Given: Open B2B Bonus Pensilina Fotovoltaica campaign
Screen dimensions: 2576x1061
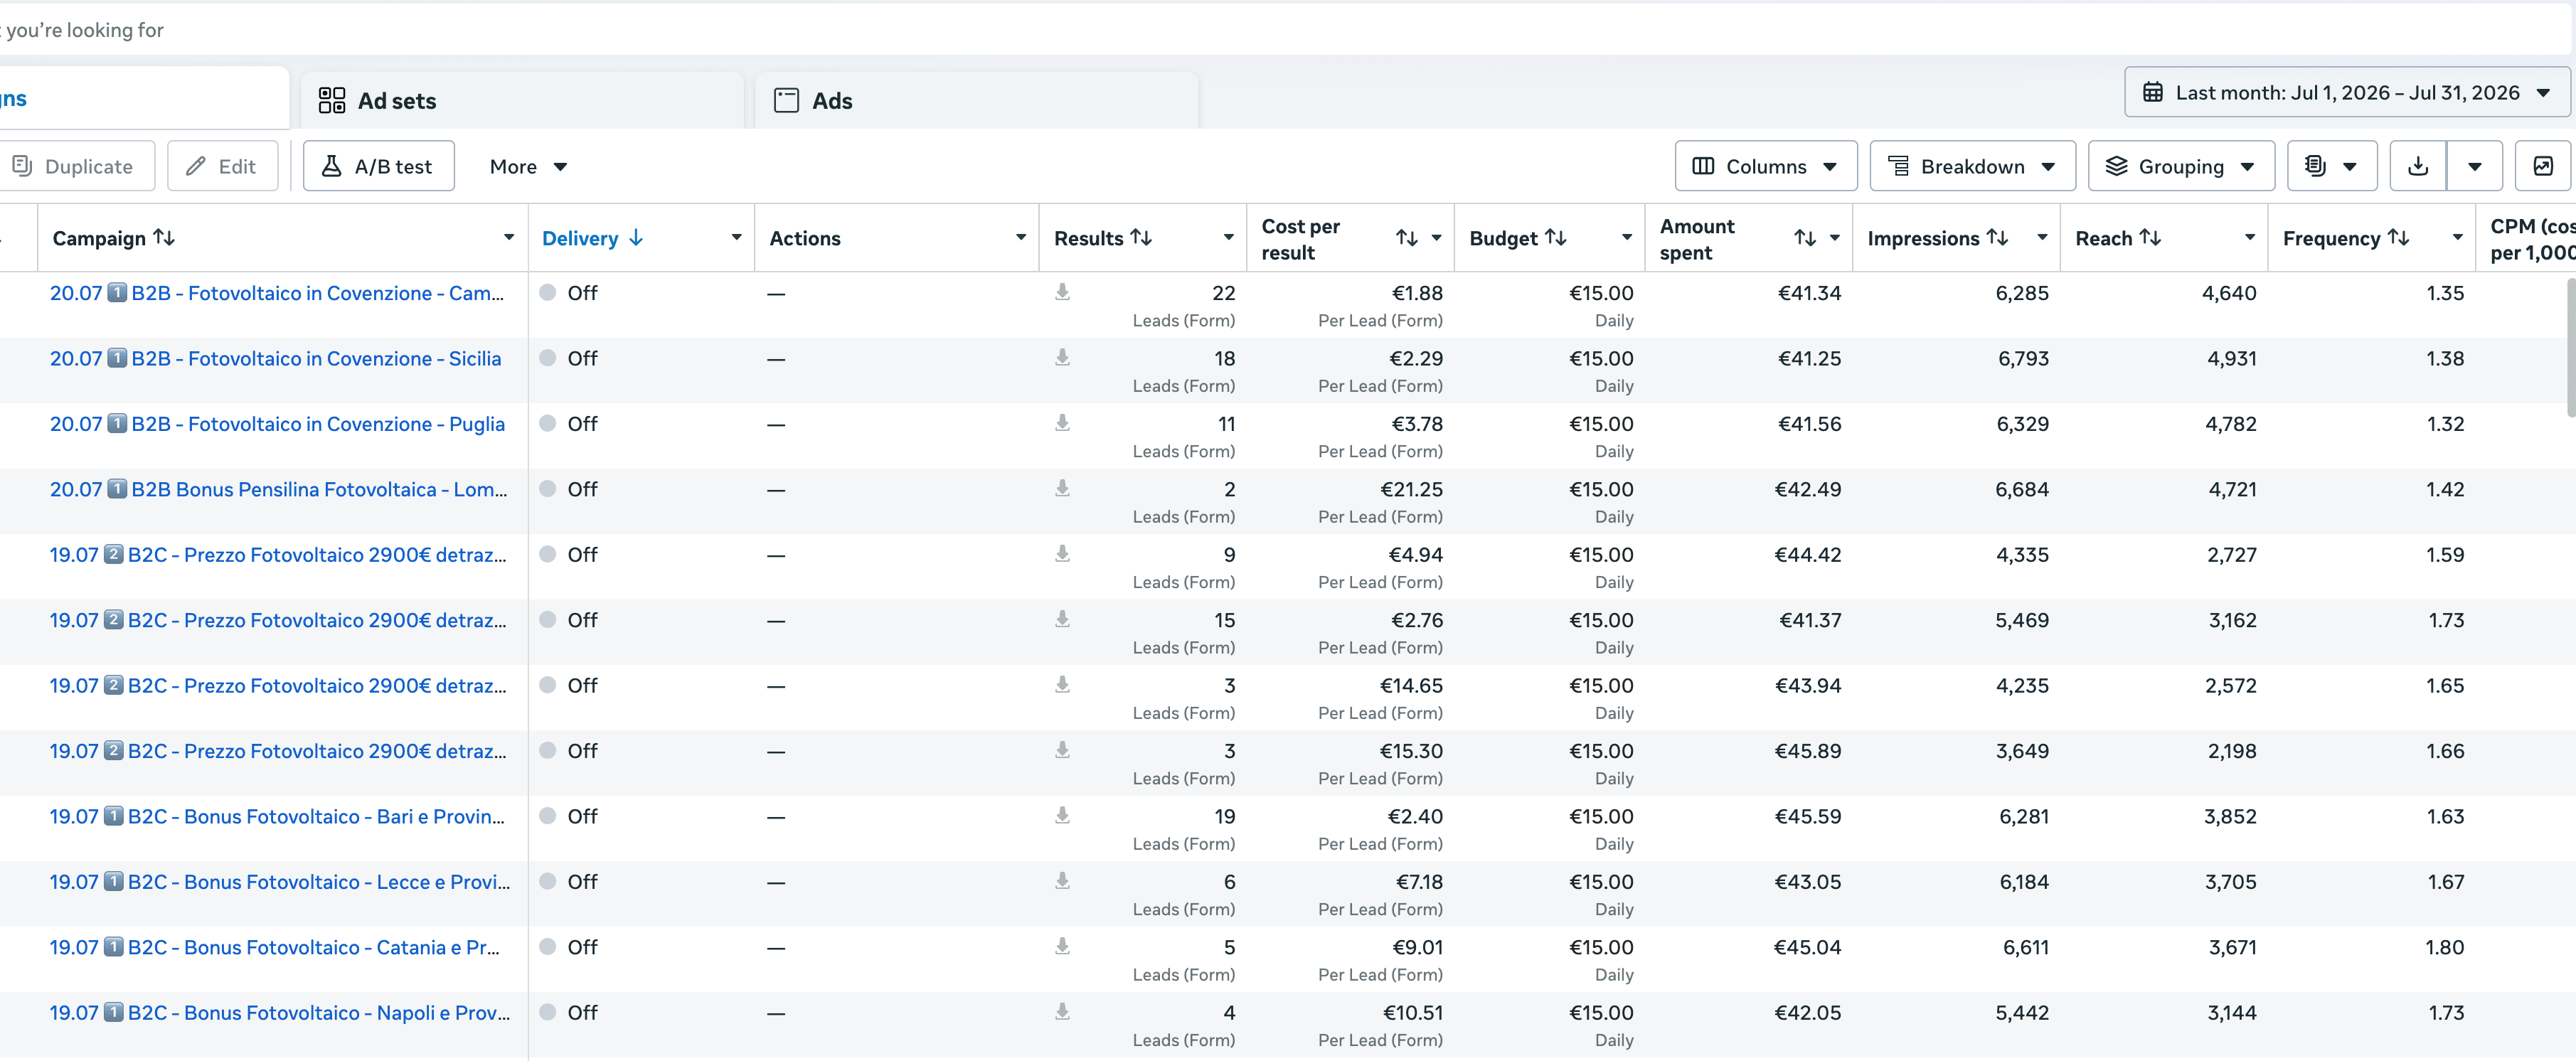Looking at the screenshot, I should coord(278,489).
